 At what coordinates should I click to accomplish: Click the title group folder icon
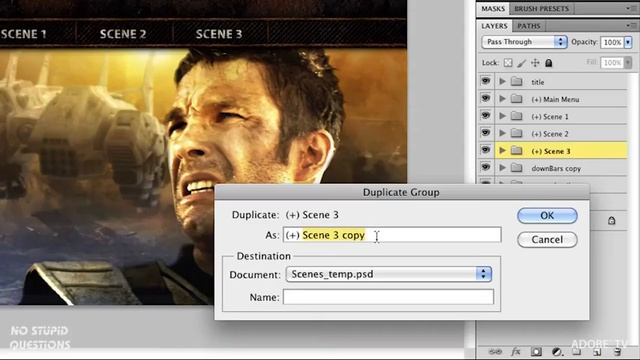coord(517,82)
